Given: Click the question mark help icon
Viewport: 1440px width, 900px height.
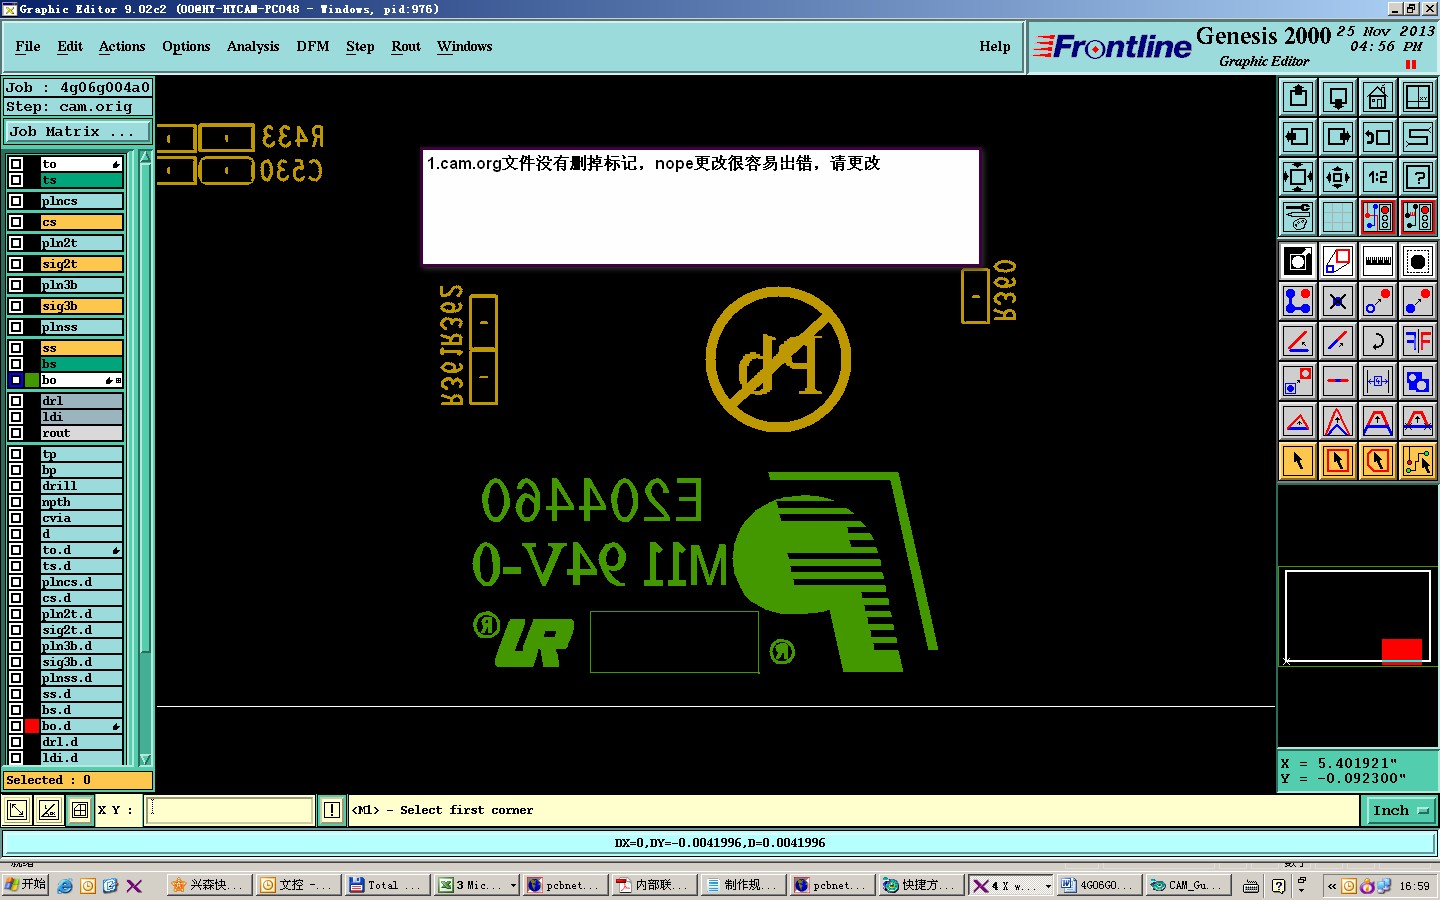Looking at the screenshot, I should [x=1418, y=177].
